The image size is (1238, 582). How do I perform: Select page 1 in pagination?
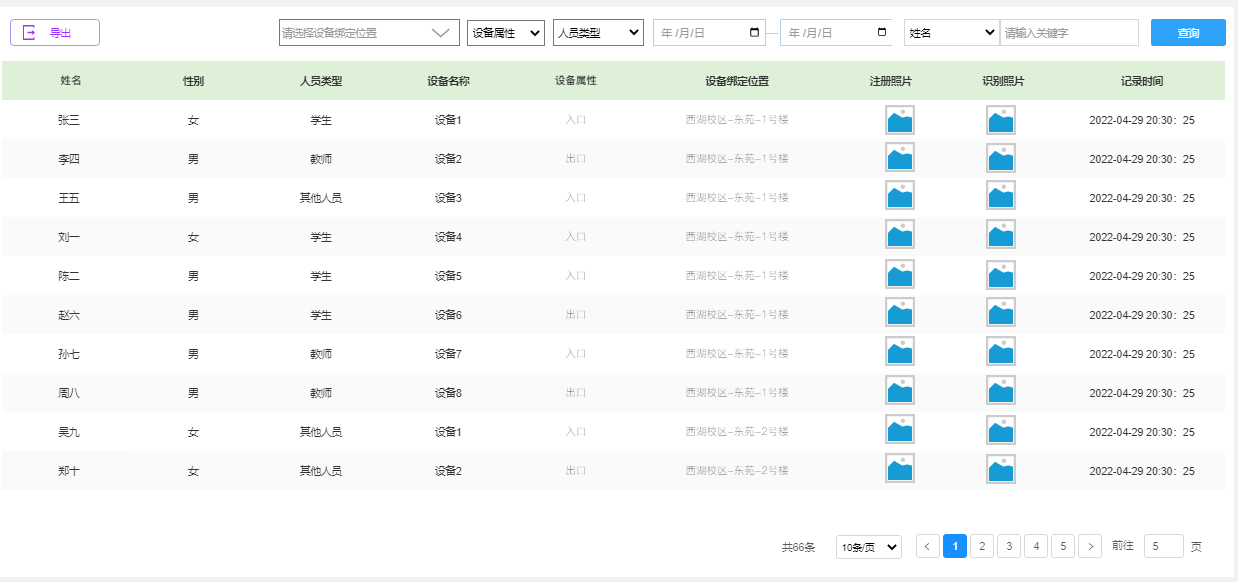pos(955,546)
